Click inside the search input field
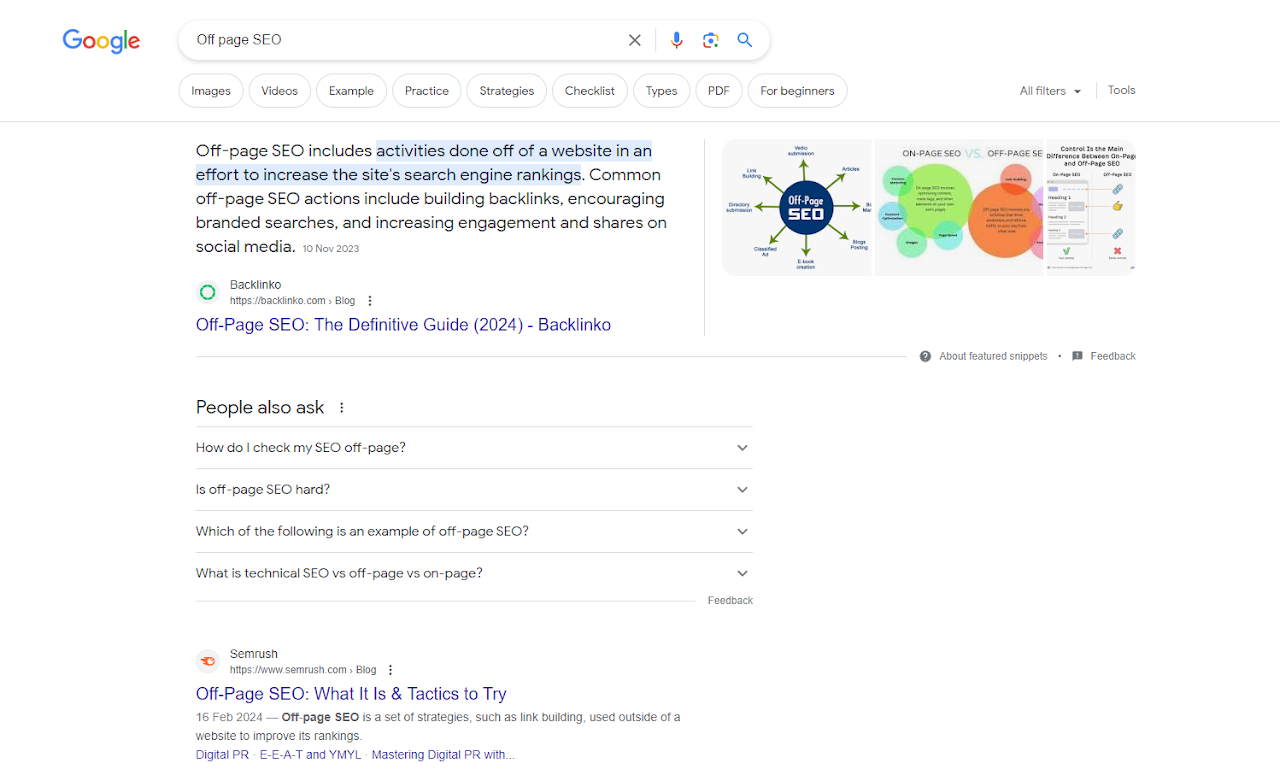Screen dimensions: 1280x775 coord(400,40)
